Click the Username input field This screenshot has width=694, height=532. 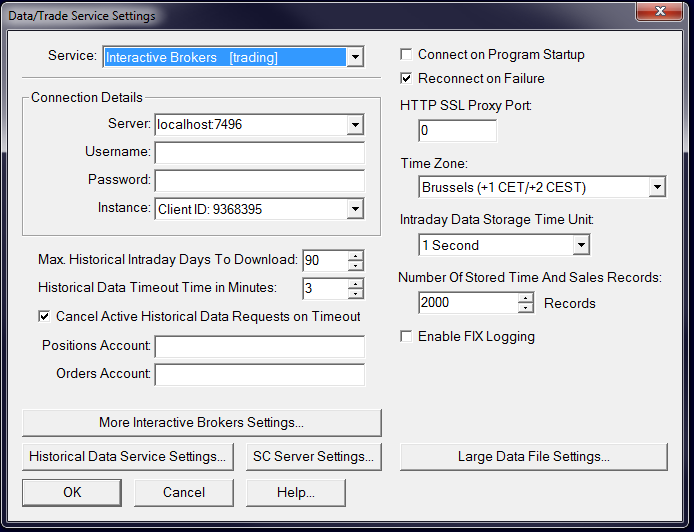click(259, 153)
